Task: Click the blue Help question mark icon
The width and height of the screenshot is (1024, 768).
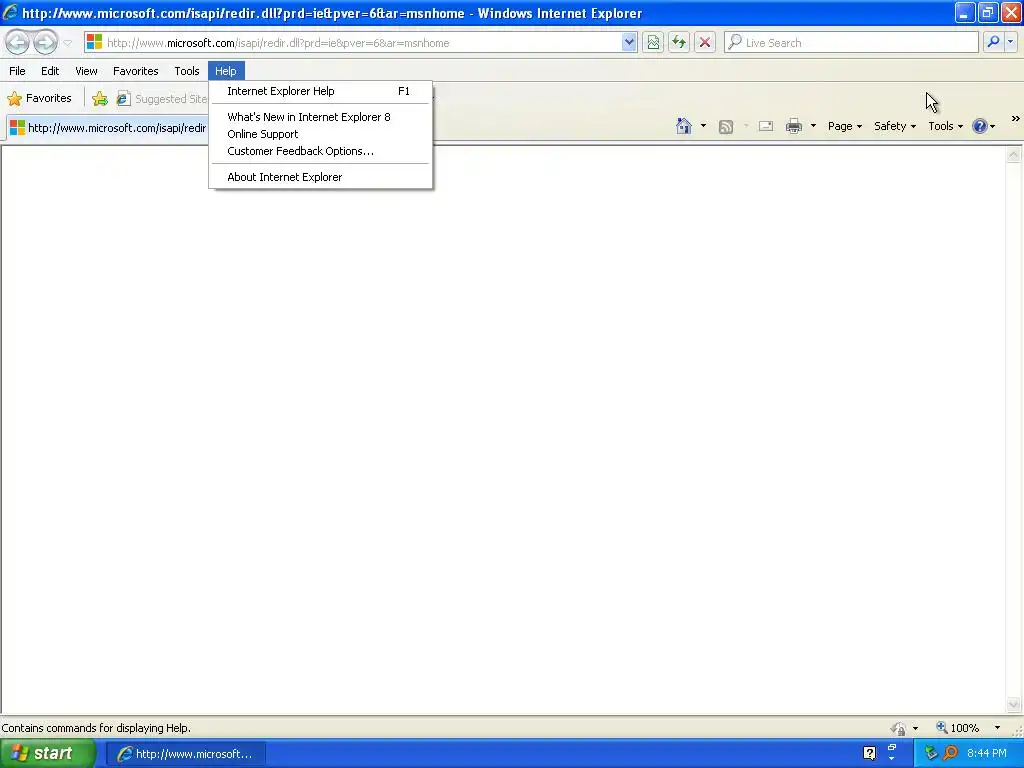Action: [x=980, y=126]
